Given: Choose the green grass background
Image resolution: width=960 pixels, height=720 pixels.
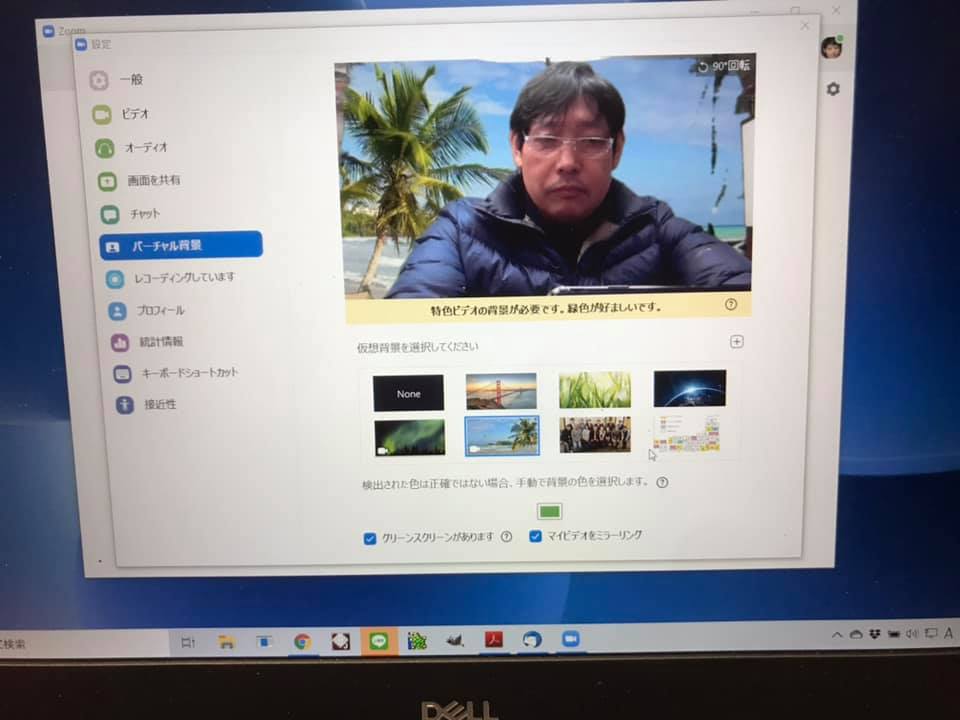Looking at the screenshot, I should click(594, 389).
